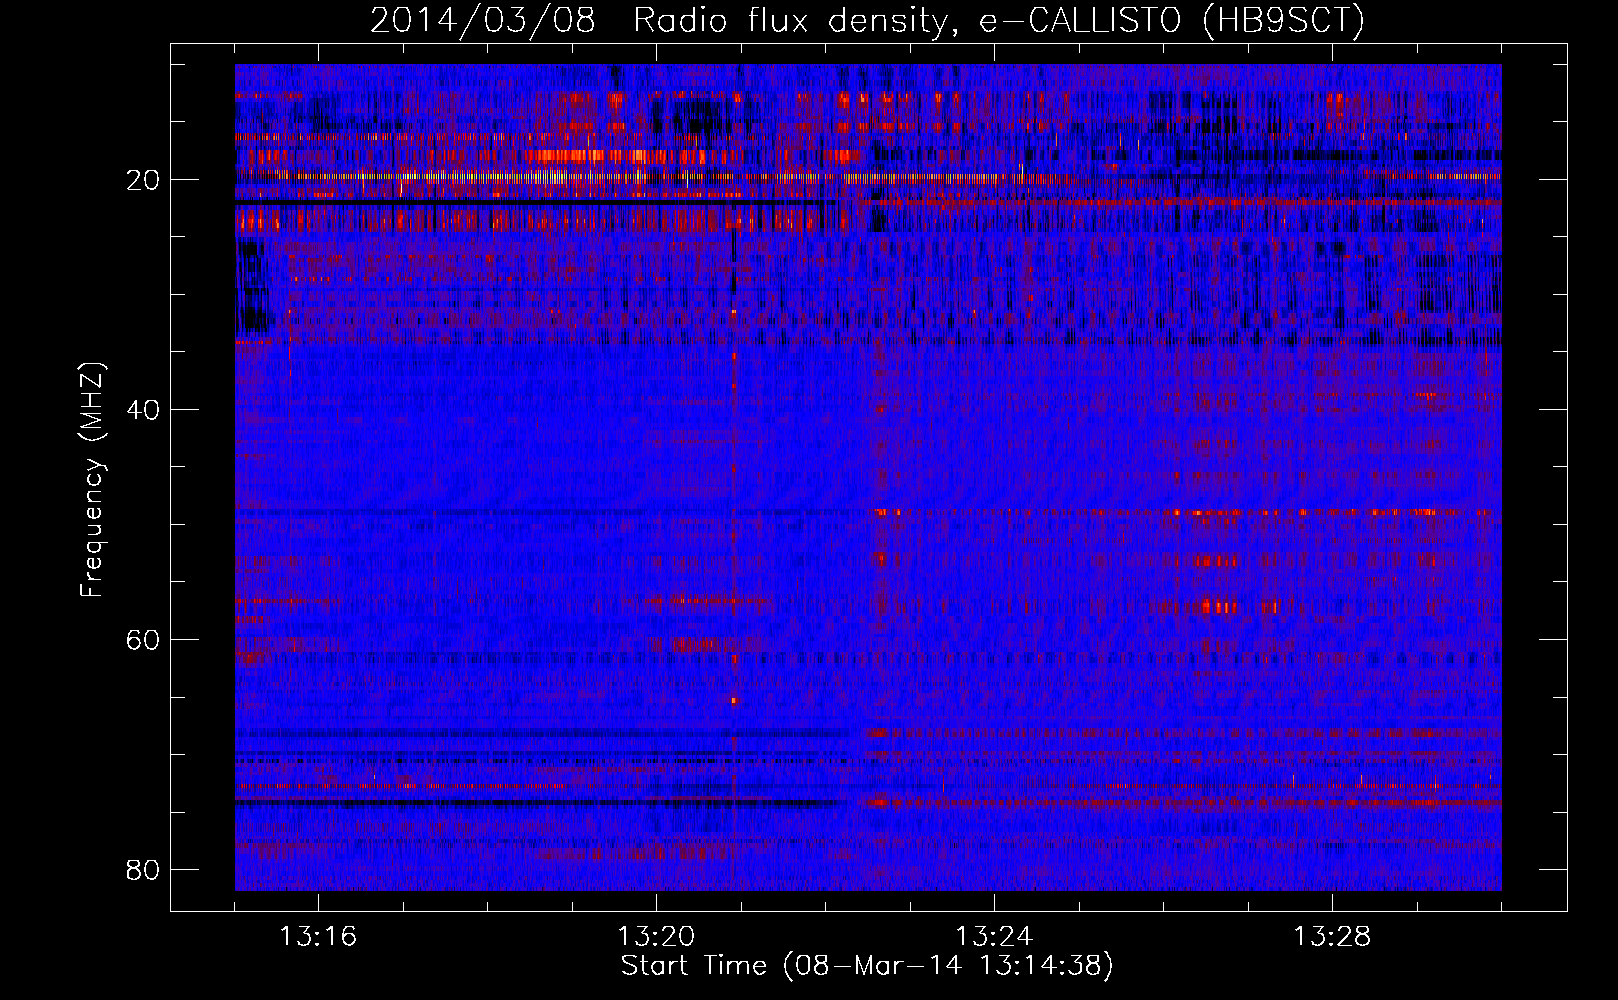Viewport: 1618px width, 1000px height.
Task: Click the date '2014/03/08' in the title
Action: (x=483, y=21)
